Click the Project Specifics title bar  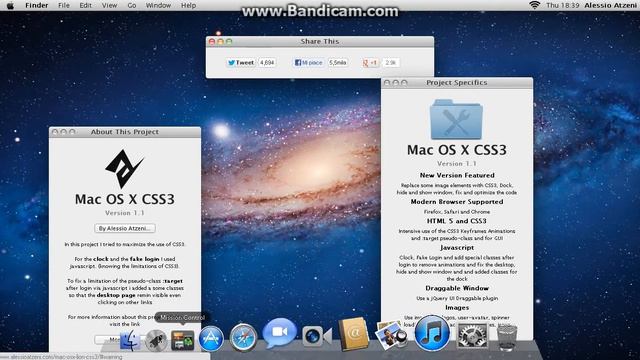coord(457,83)
